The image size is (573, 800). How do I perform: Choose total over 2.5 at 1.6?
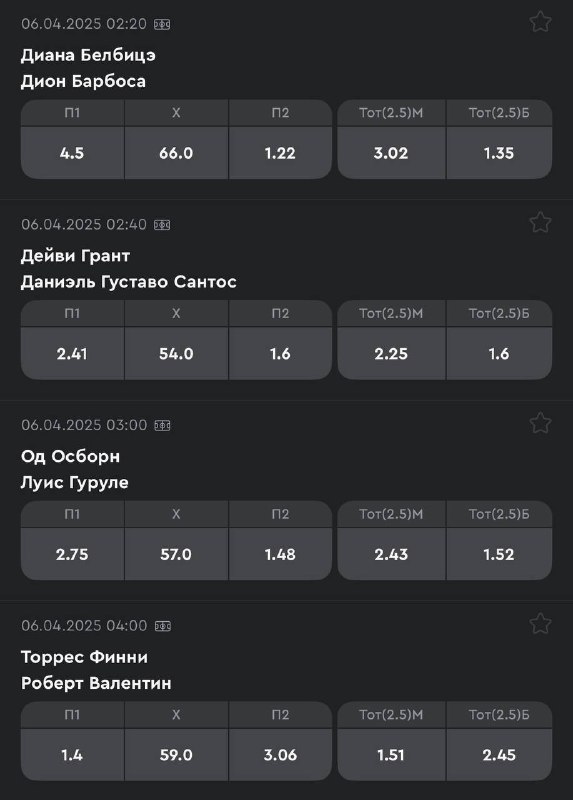point(499,354)
